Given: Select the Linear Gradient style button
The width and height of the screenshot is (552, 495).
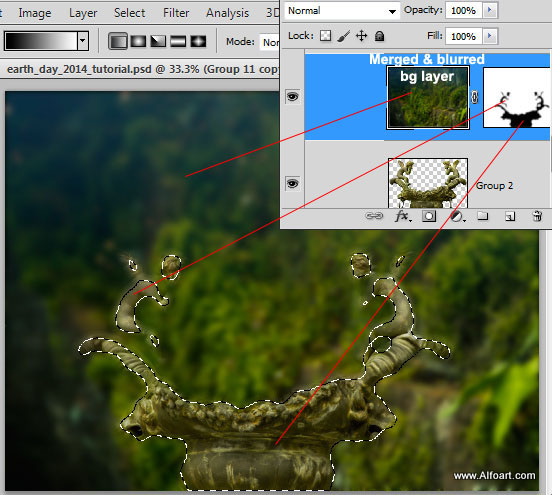Looking at the screenshot, I should click(x=118, y=42).
